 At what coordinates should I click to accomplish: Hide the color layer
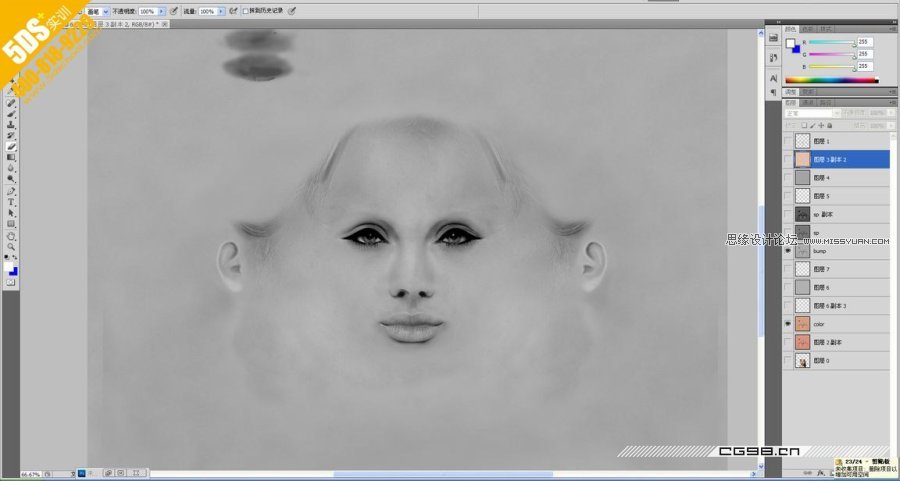point(787,324)
